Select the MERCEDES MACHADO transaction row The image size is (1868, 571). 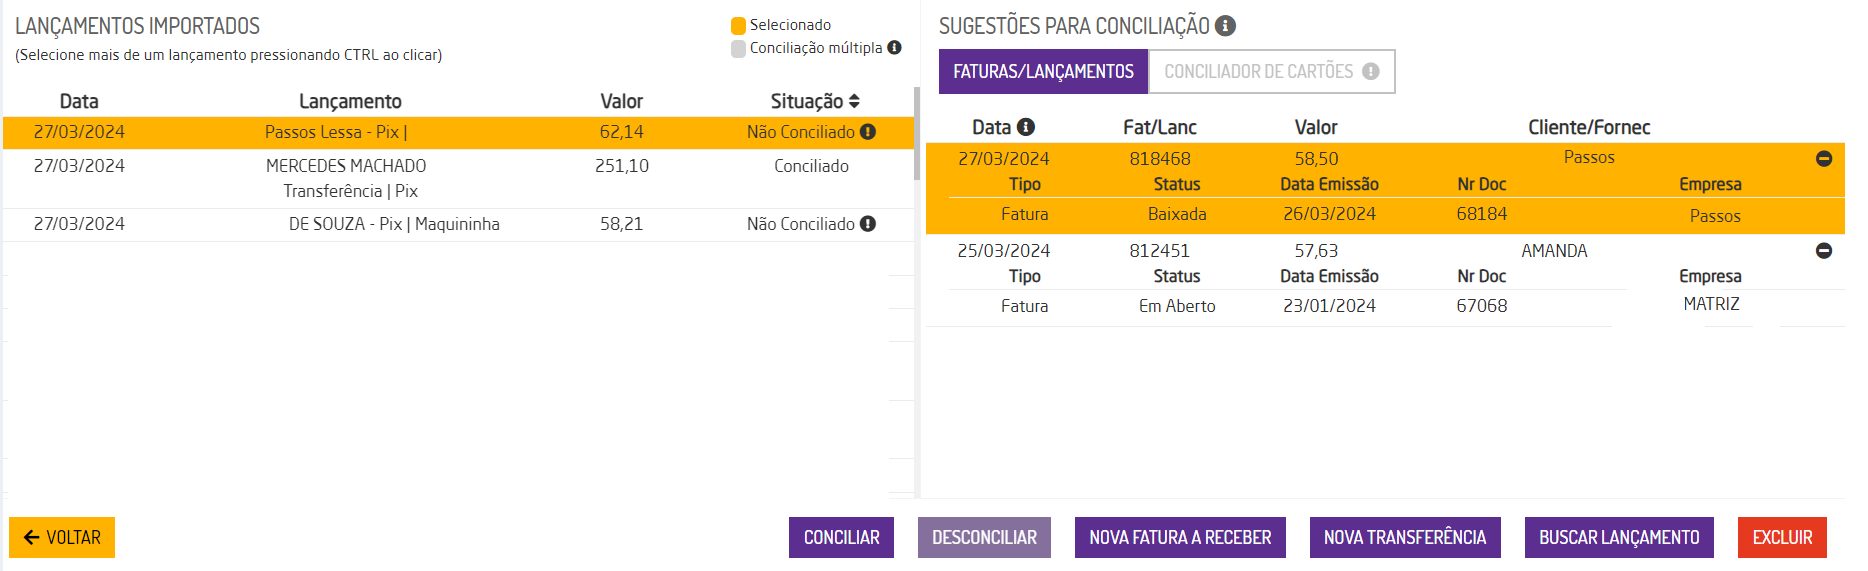[346, 178]
